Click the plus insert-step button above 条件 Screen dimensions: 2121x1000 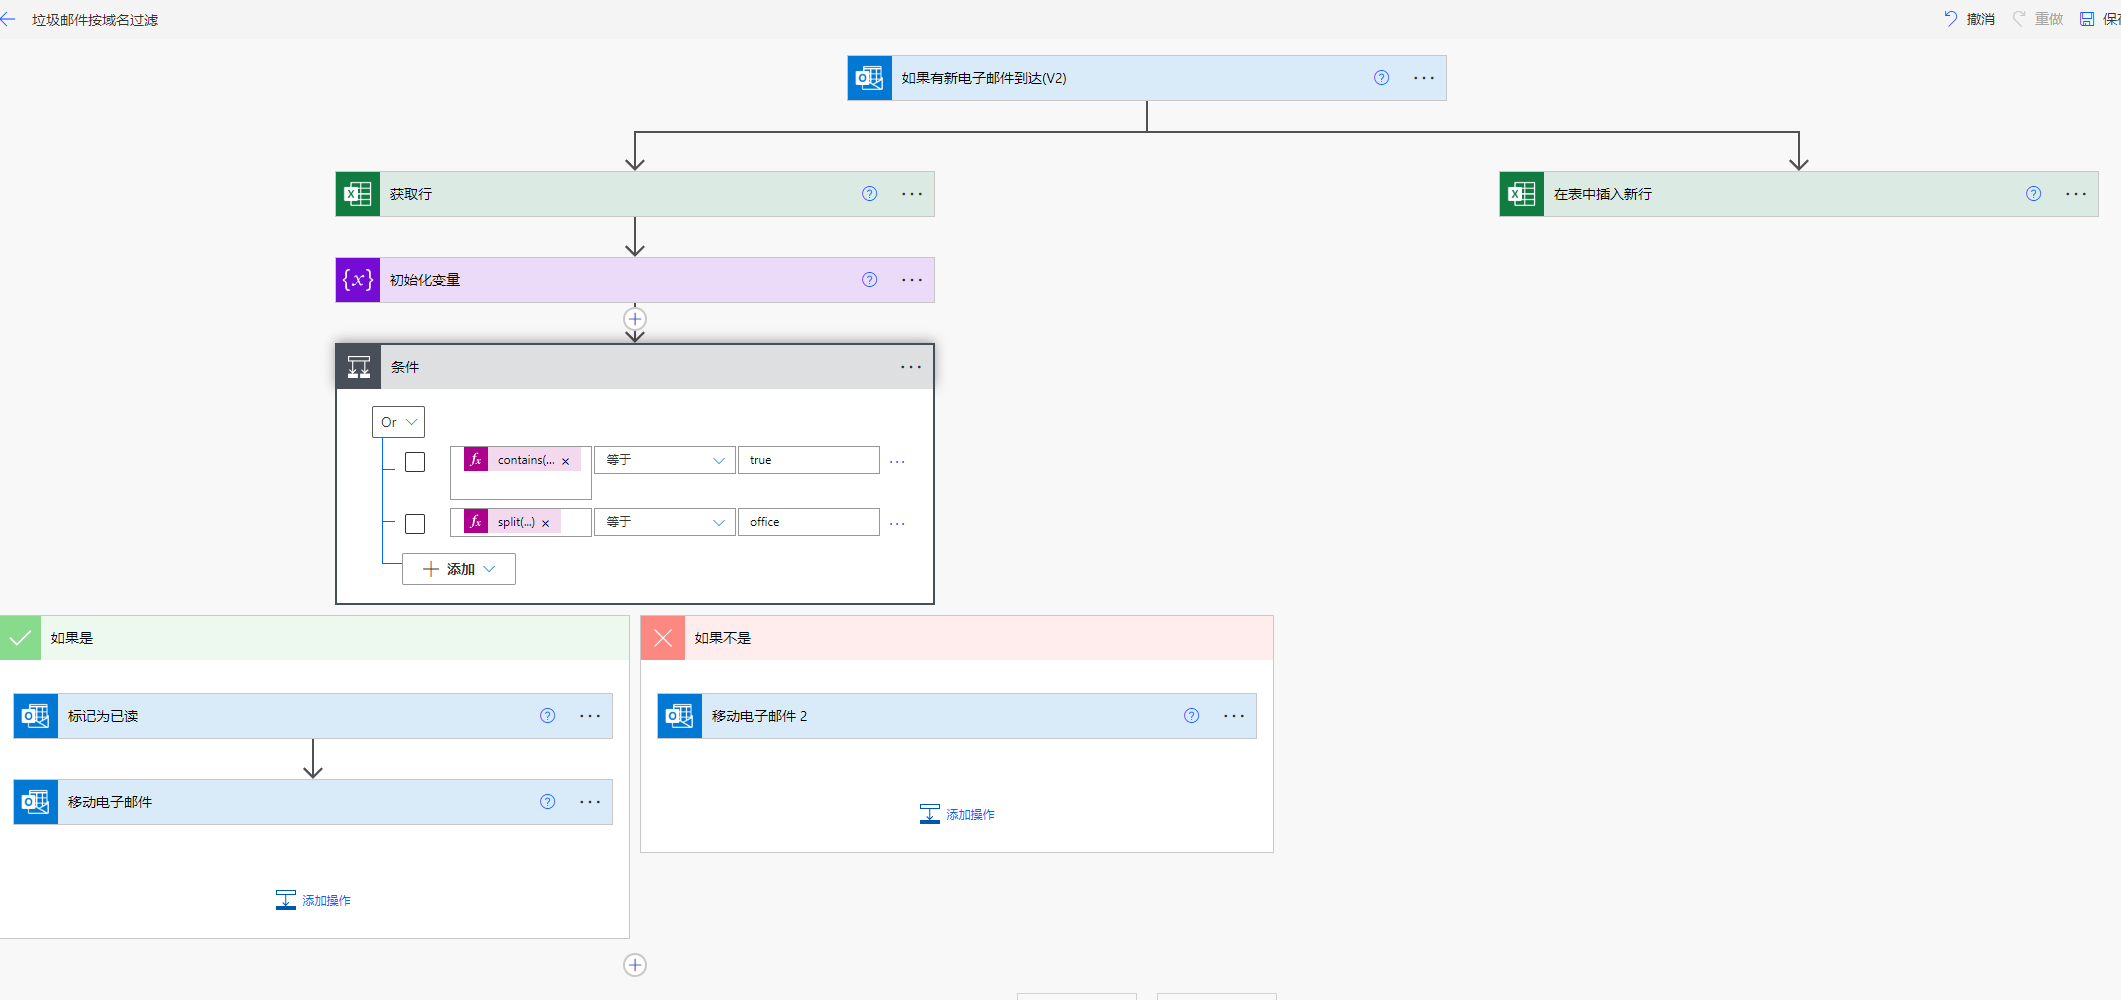(x=635, y=319)
